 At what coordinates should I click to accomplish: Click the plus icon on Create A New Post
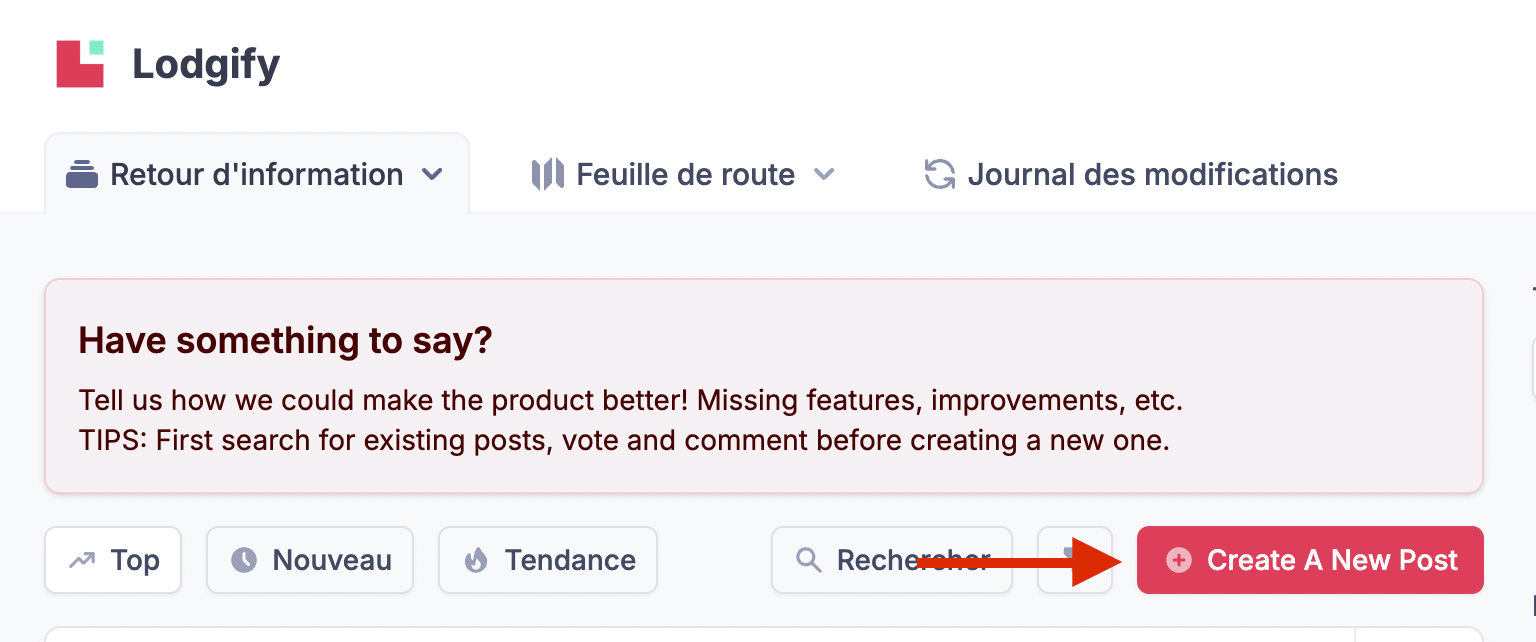click(1179, 560)
